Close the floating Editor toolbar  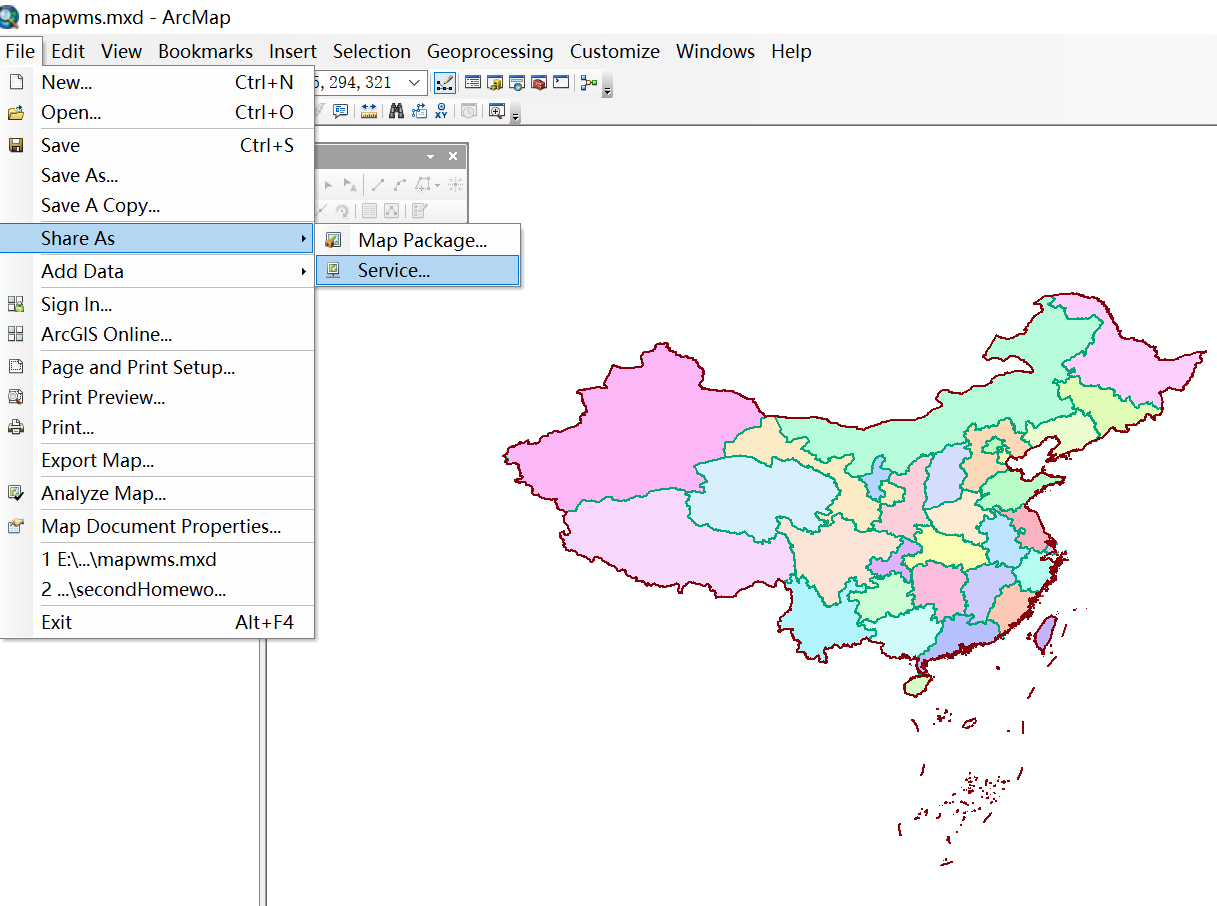[x=453, y=156]
